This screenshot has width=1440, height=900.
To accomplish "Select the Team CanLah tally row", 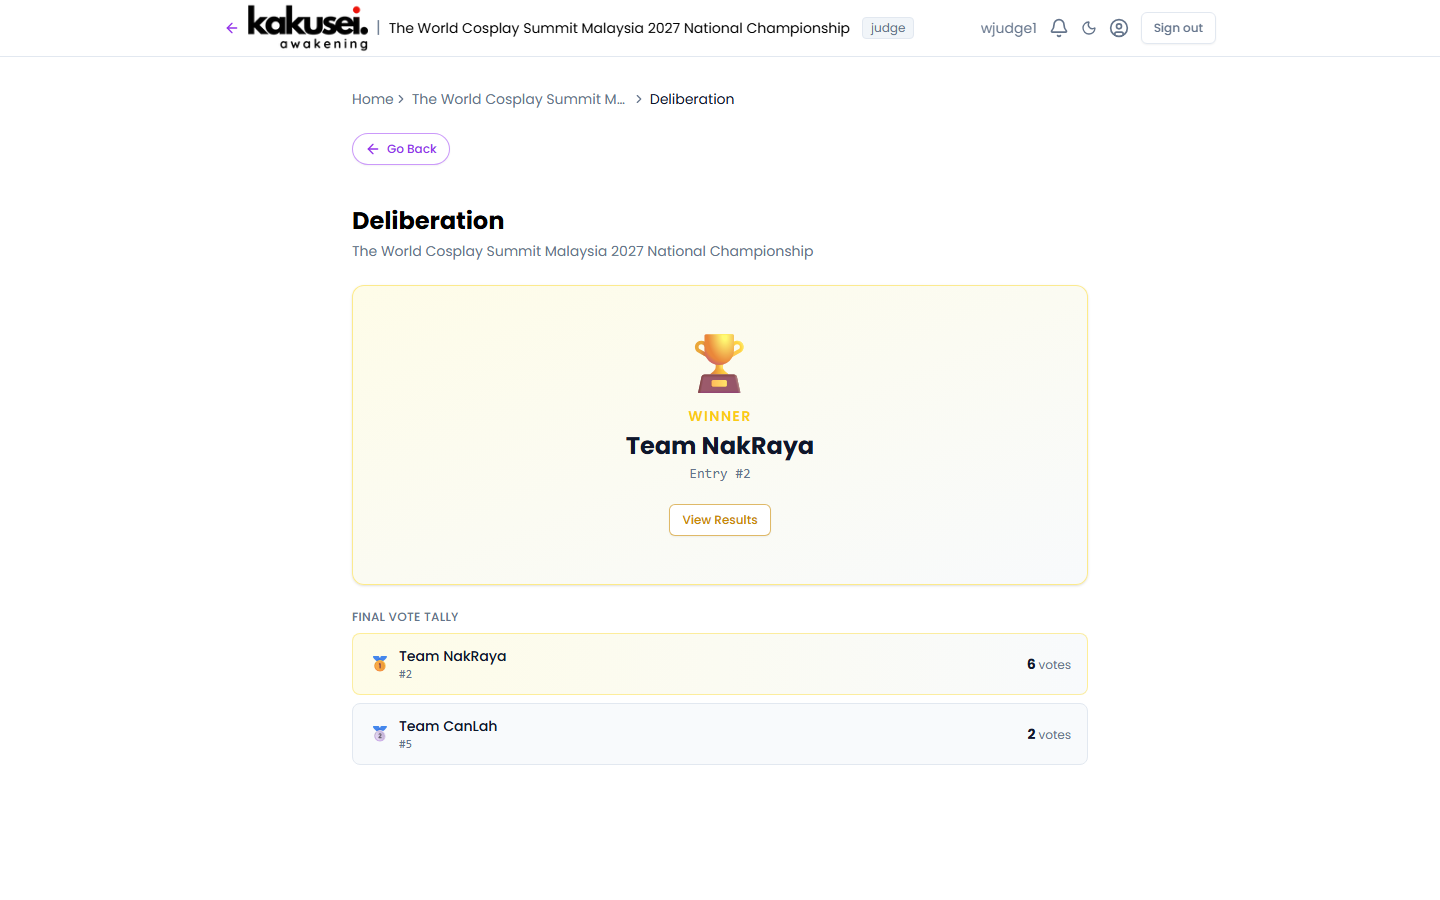I will coord(719,733).
